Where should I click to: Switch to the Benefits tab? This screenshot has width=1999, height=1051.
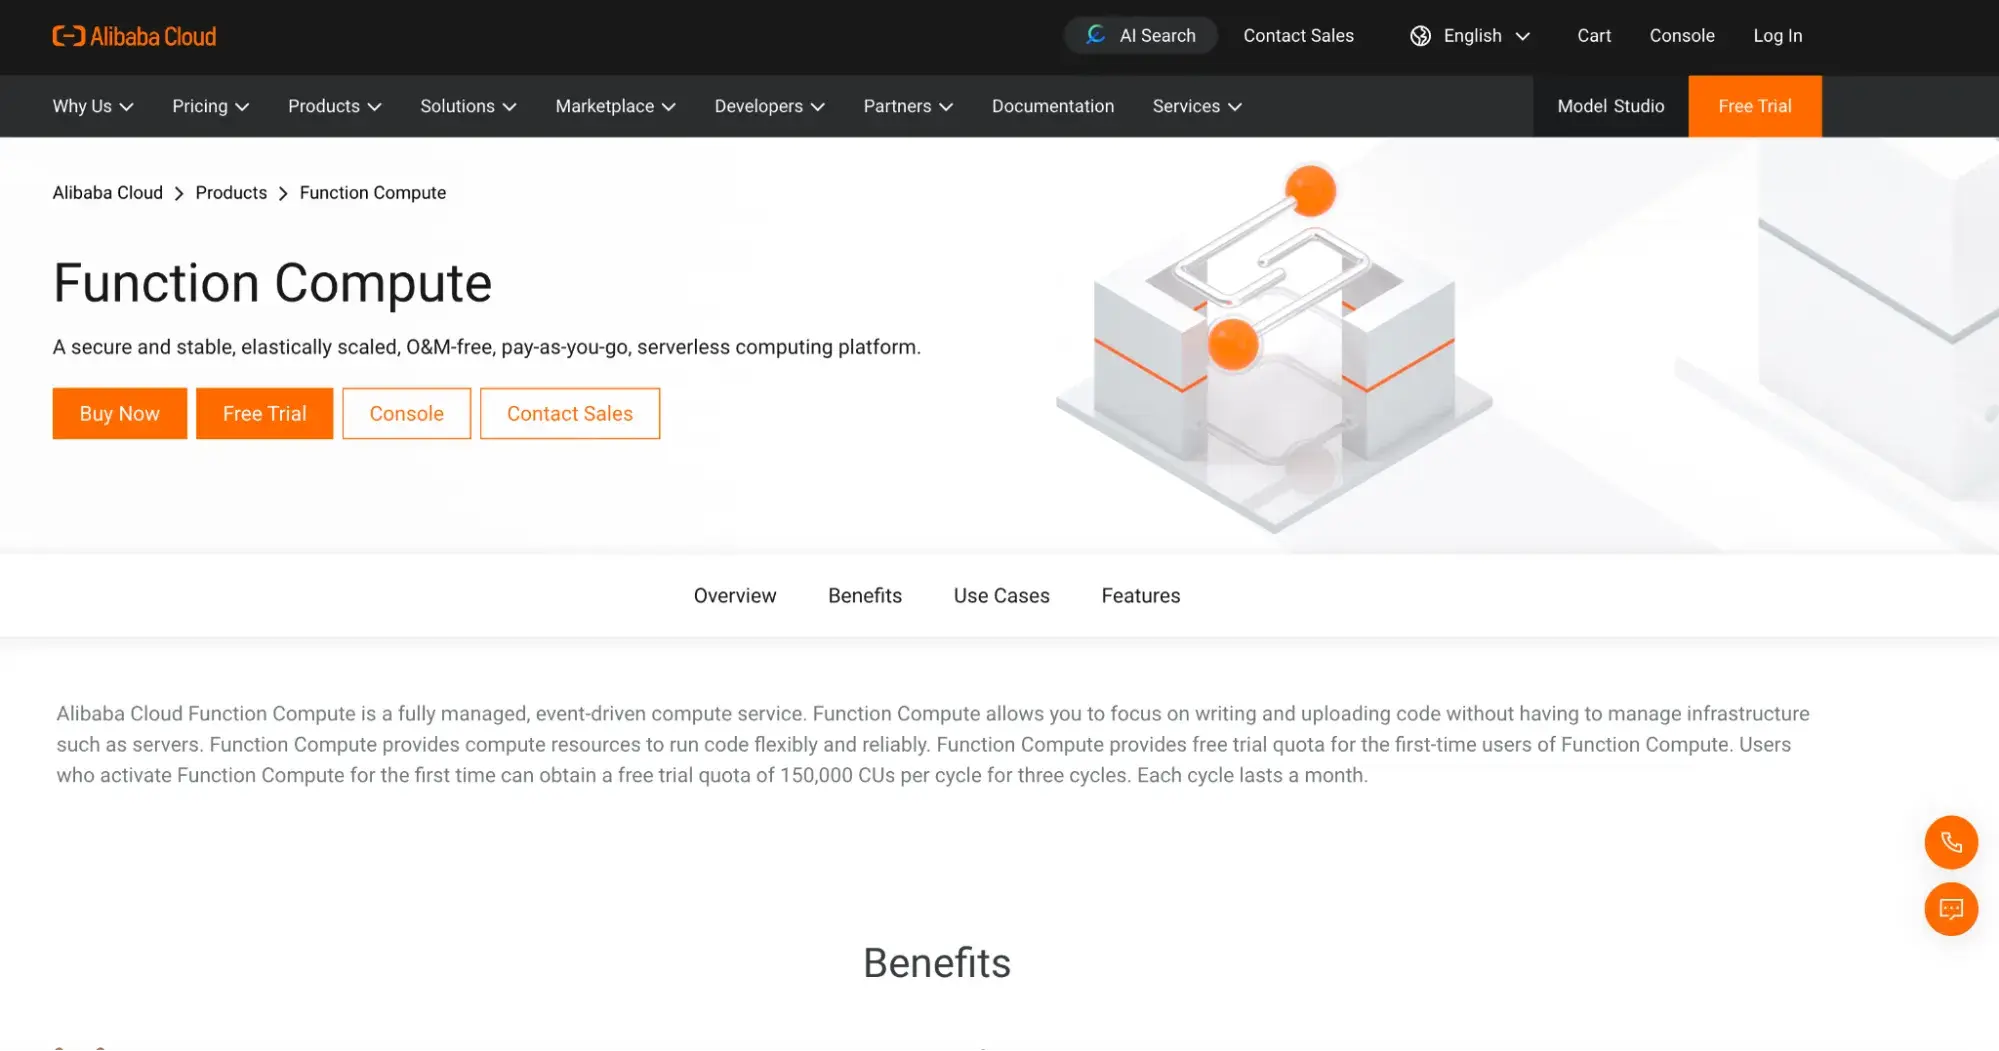(864, 596)
